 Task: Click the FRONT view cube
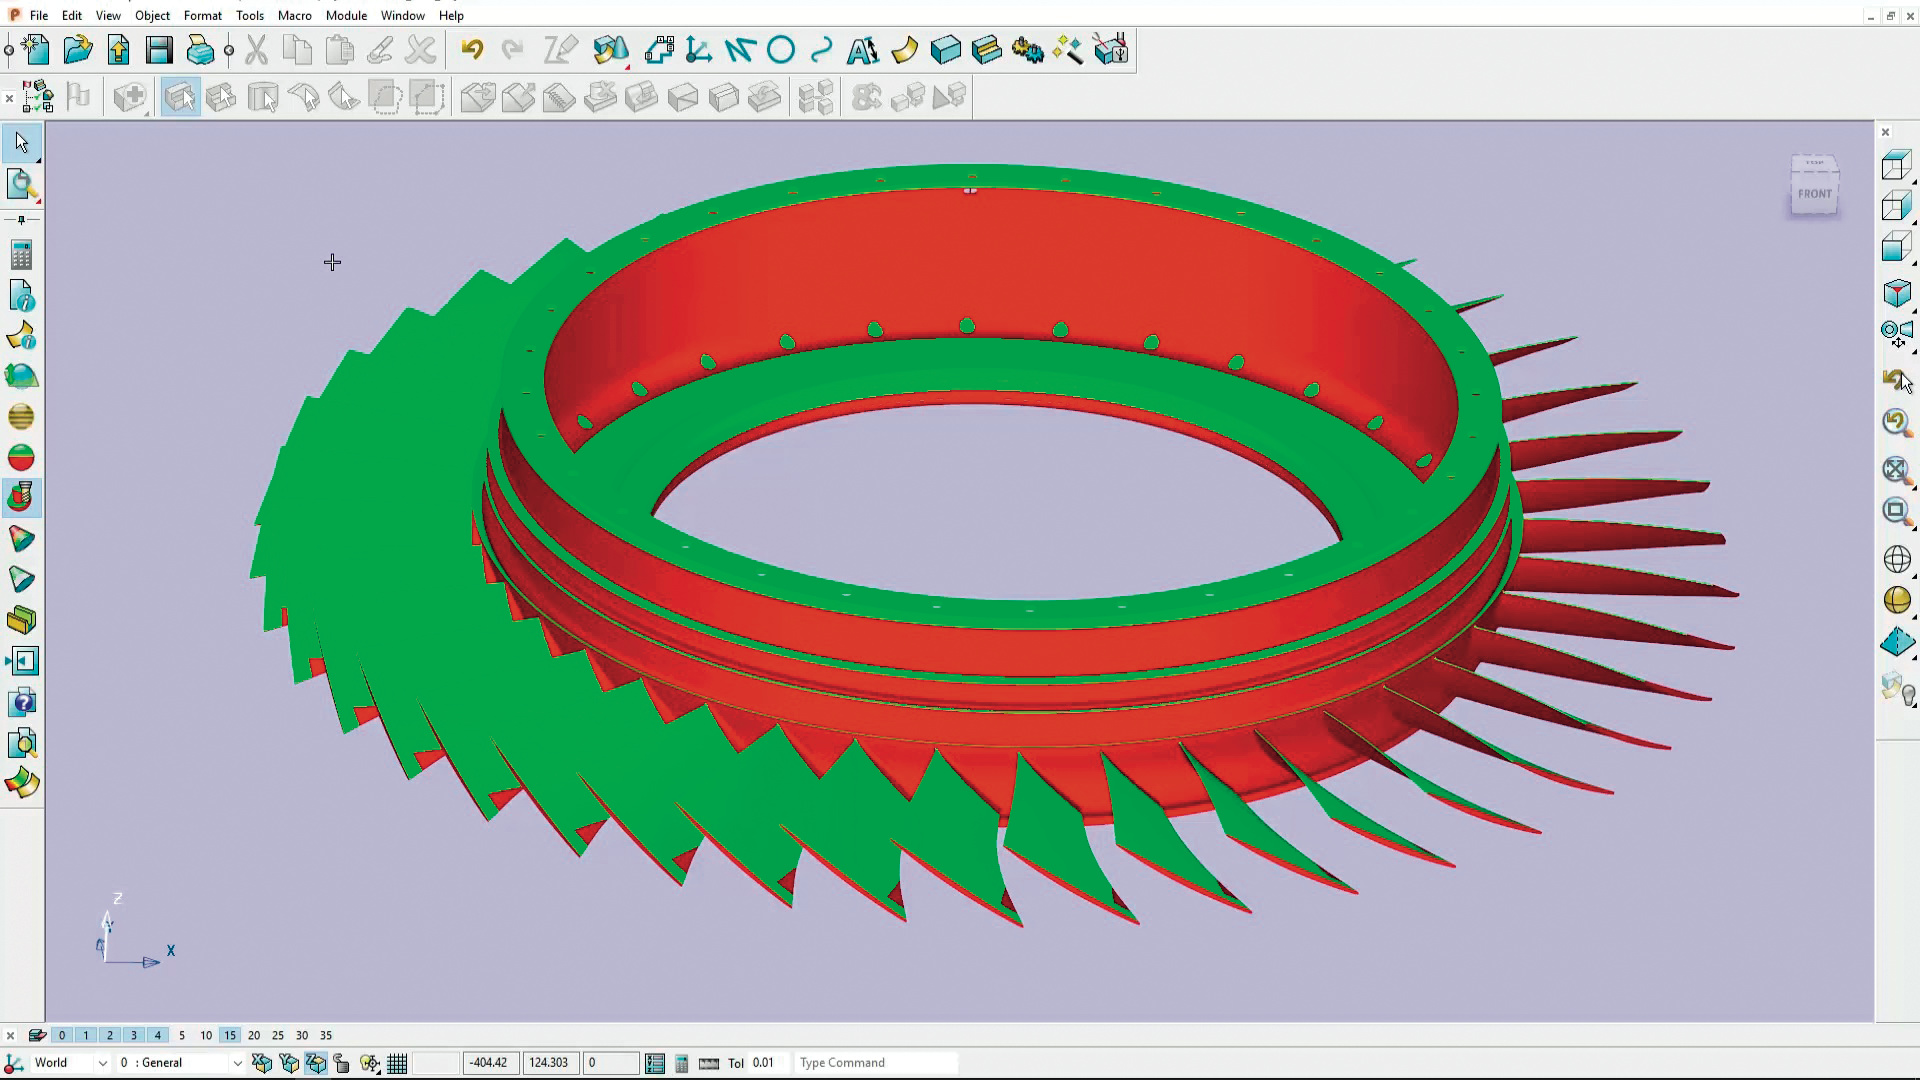point(1814,194)
